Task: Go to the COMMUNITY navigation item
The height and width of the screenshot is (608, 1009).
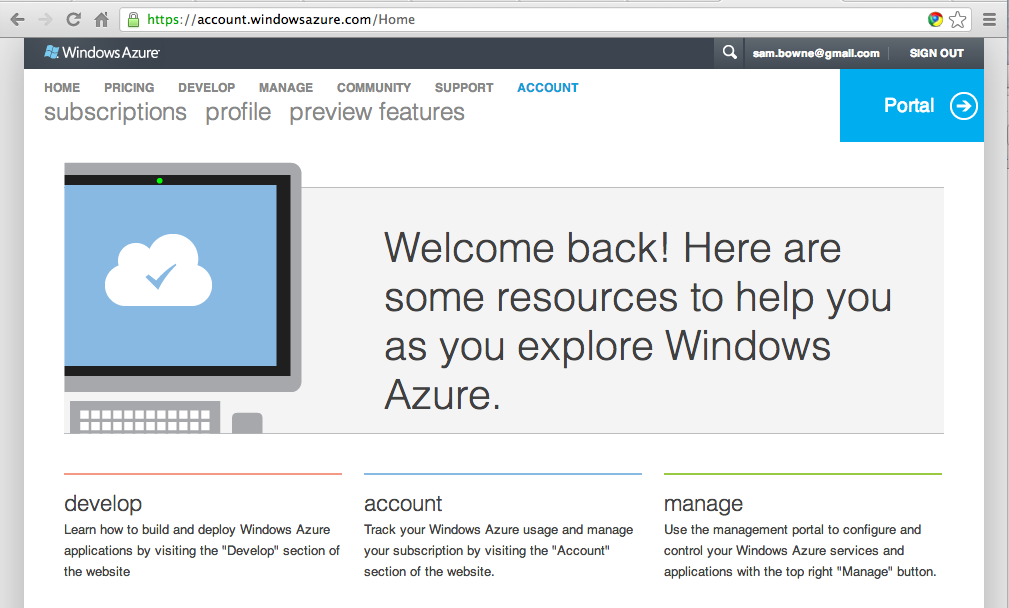Action: (374, 88)
